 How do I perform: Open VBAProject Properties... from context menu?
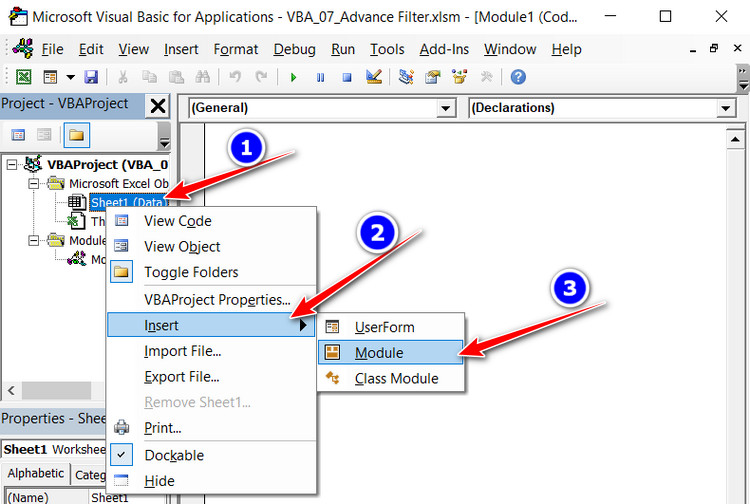pos(211,300)
